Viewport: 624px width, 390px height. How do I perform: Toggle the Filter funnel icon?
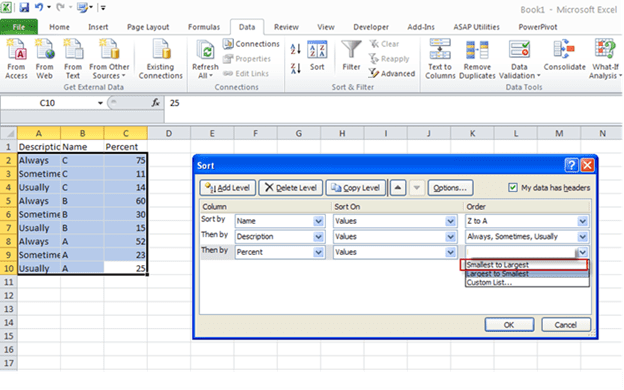(351, 56)
